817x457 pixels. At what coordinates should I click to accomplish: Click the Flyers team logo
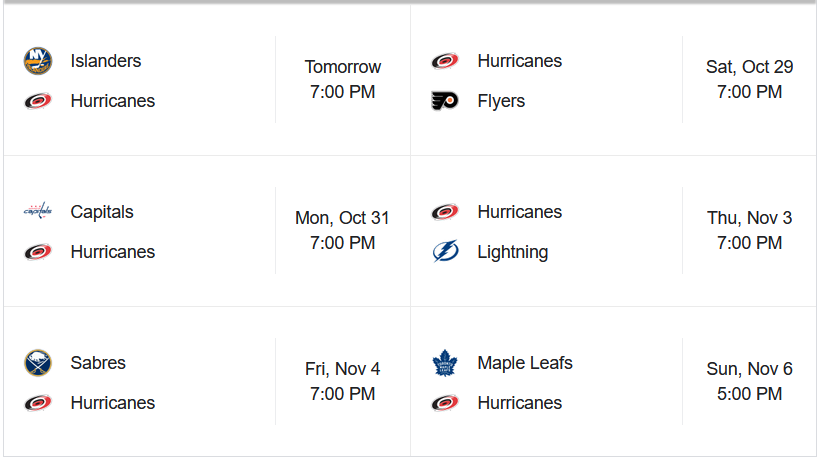(445, 101)
